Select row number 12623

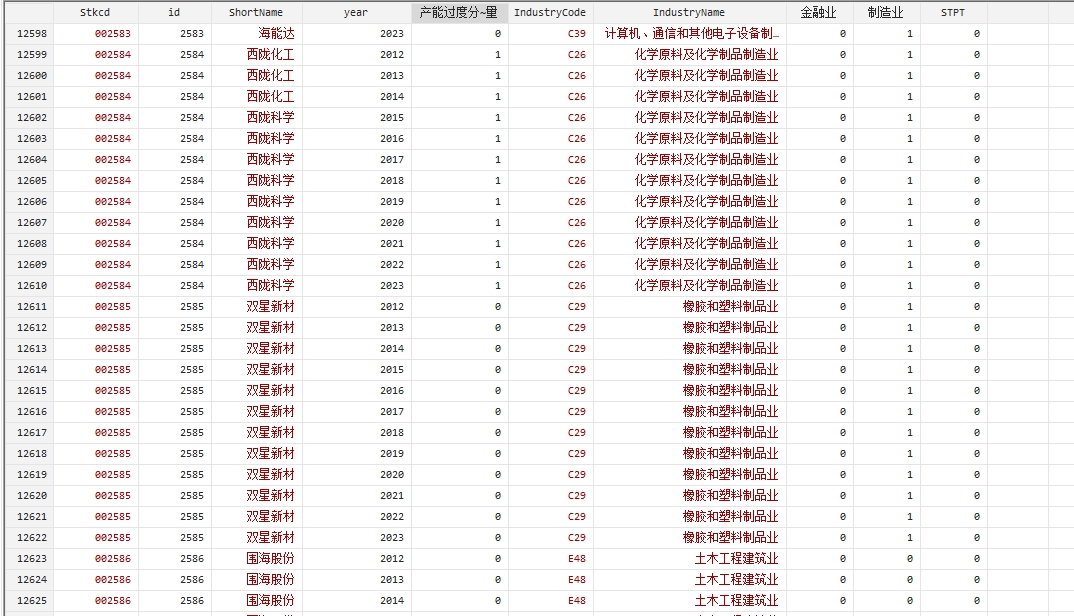[32, 559]
